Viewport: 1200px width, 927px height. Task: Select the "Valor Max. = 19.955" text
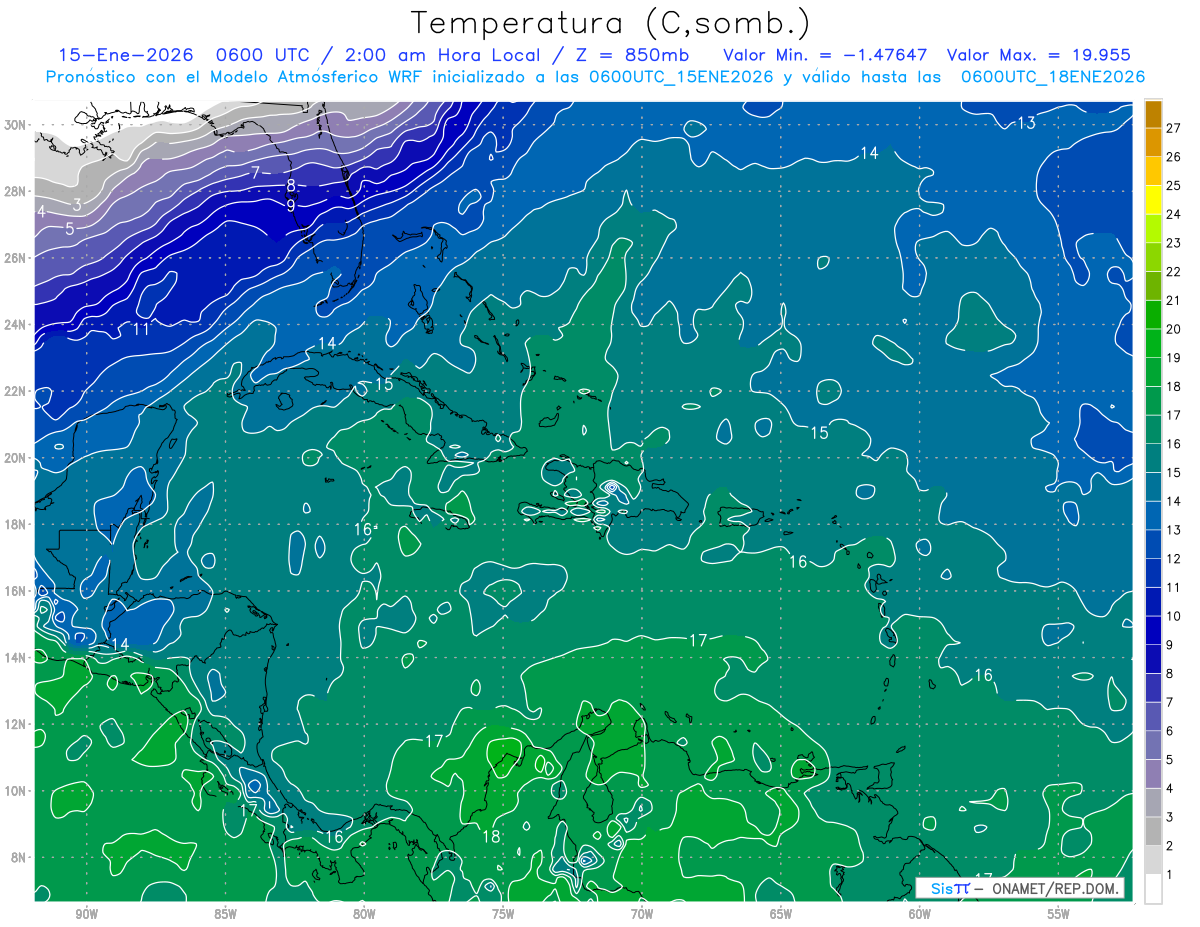[1039, 56]
